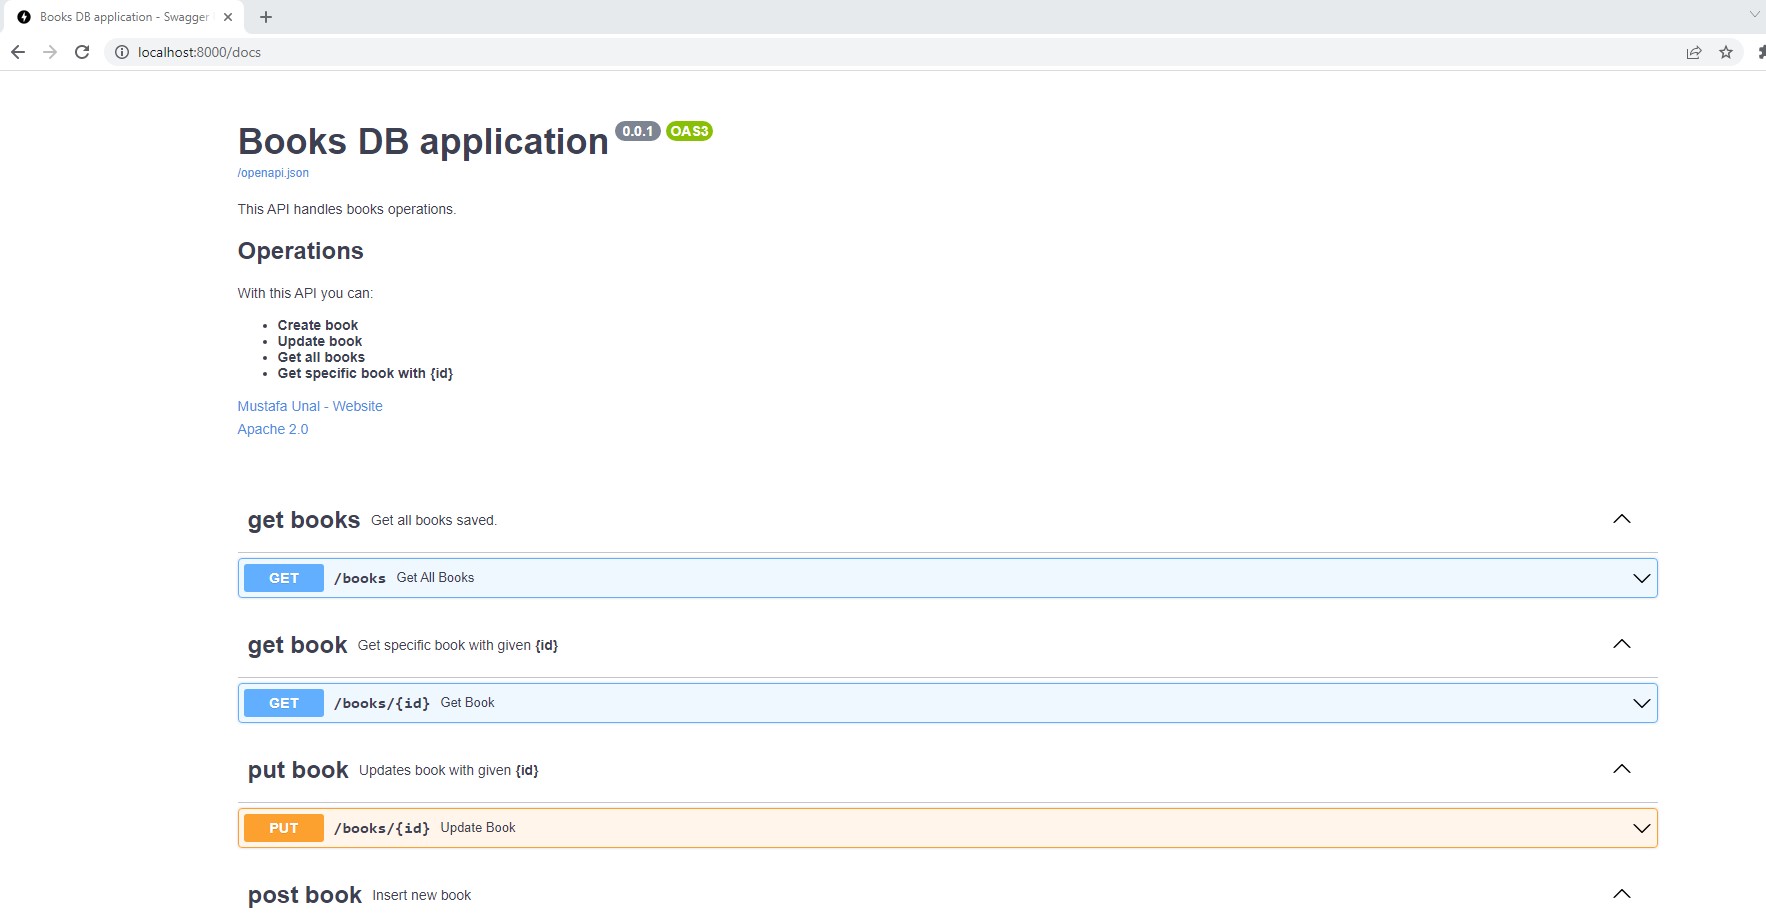This screenshot has height=923, width=1766.
Task: Open the Apache 2.0 license link
Action: (272, 428)
